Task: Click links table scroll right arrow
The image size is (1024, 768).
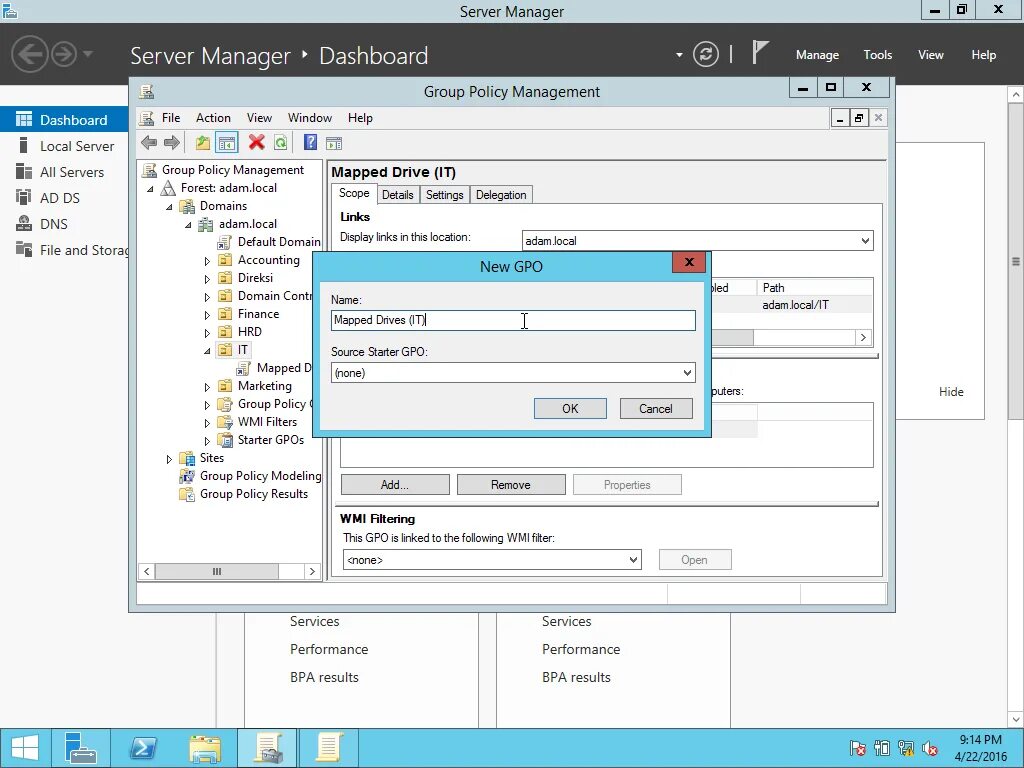Action: [863, 338]
